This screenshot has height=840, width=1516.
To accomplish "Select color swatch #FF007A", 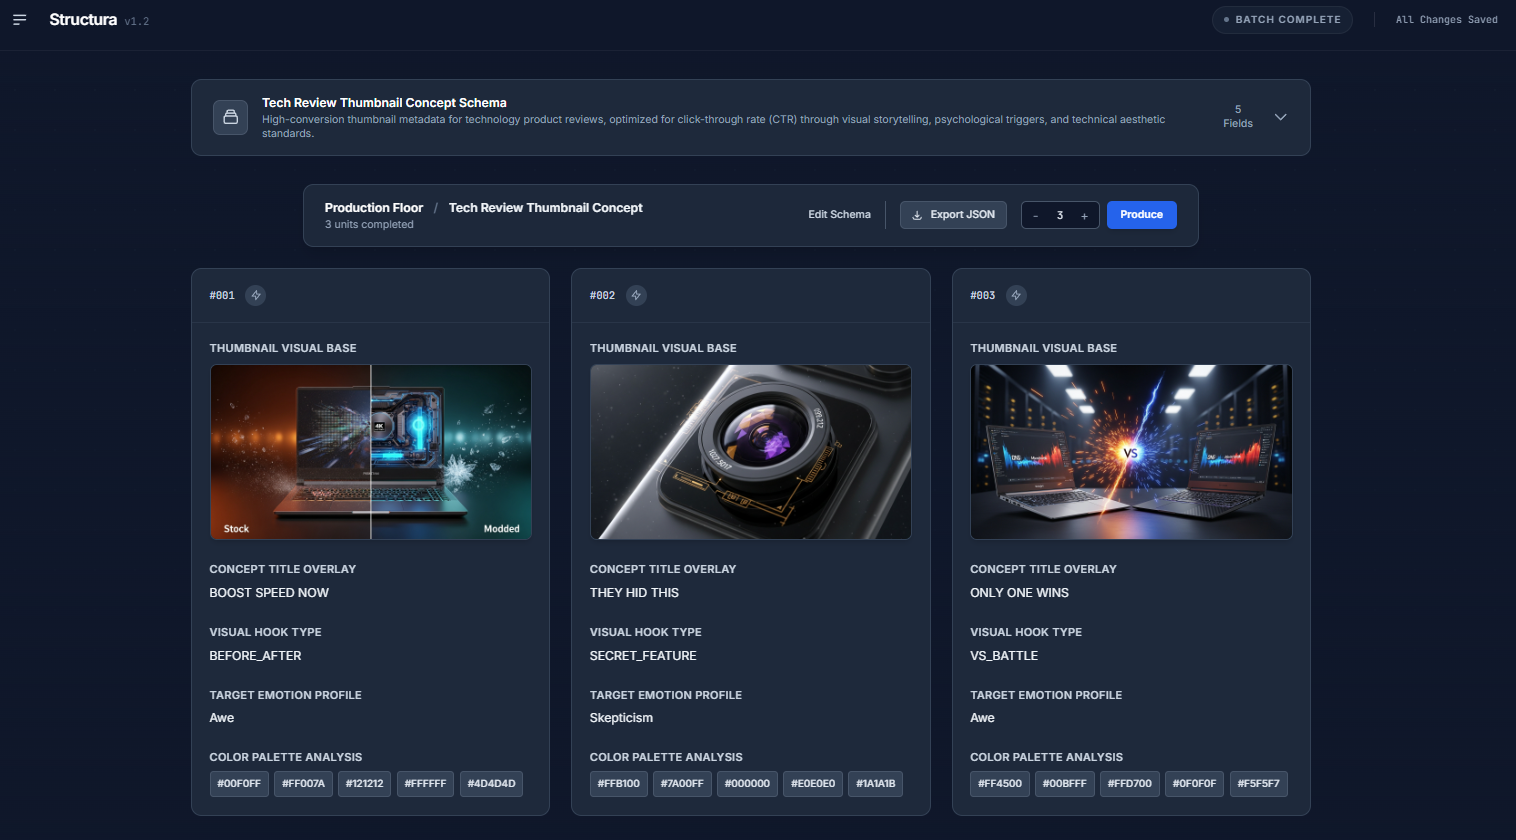I will point(303,784).
